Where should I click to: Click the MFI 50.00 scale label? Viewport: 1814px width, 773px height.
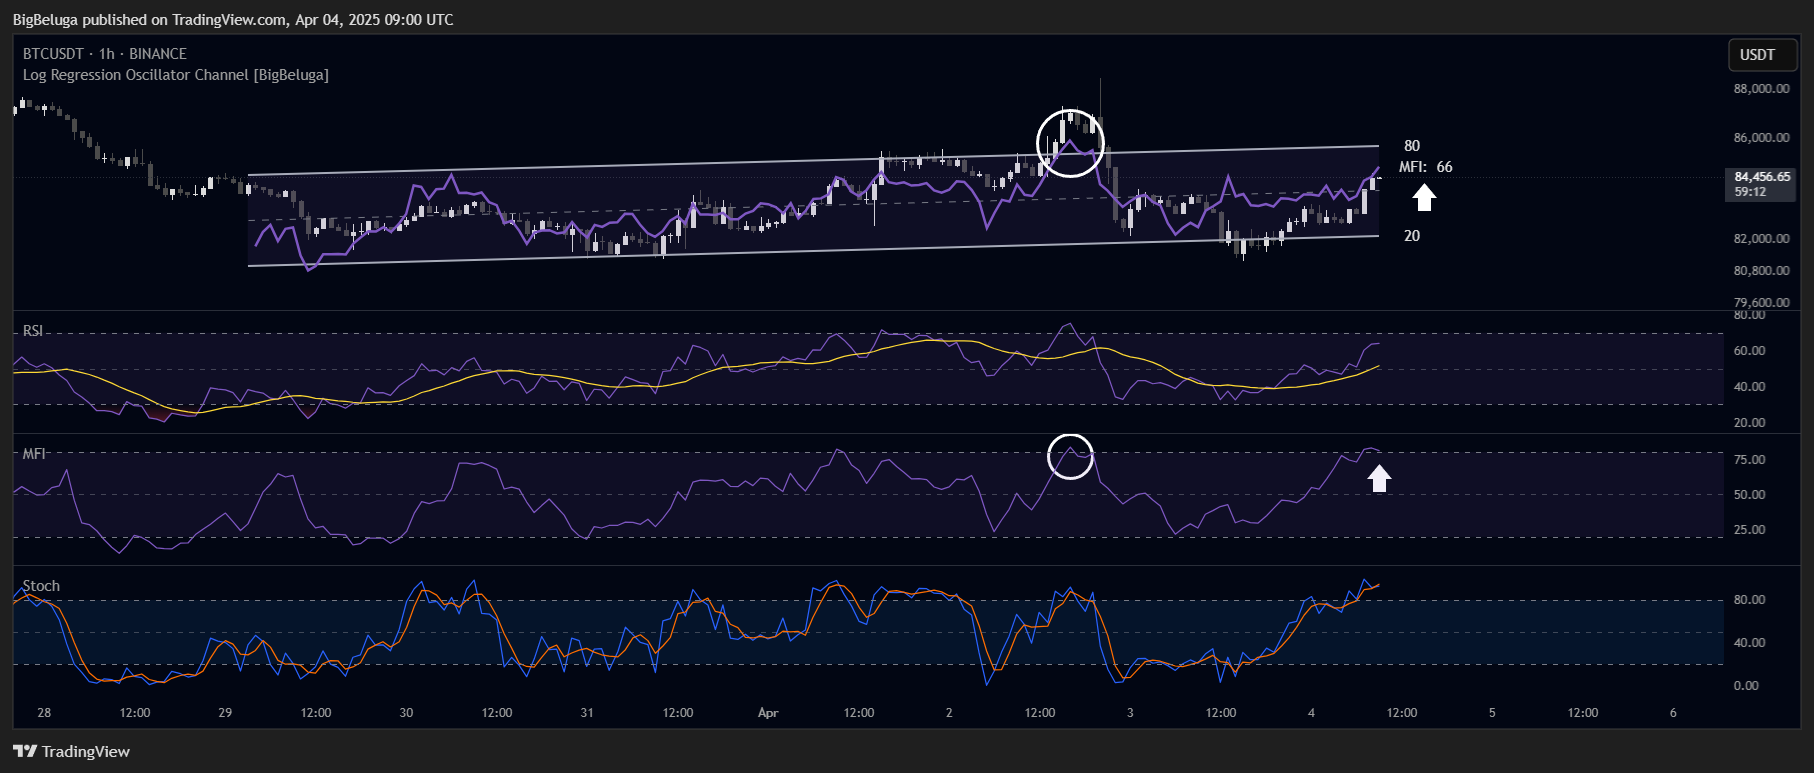(1749, 495)
